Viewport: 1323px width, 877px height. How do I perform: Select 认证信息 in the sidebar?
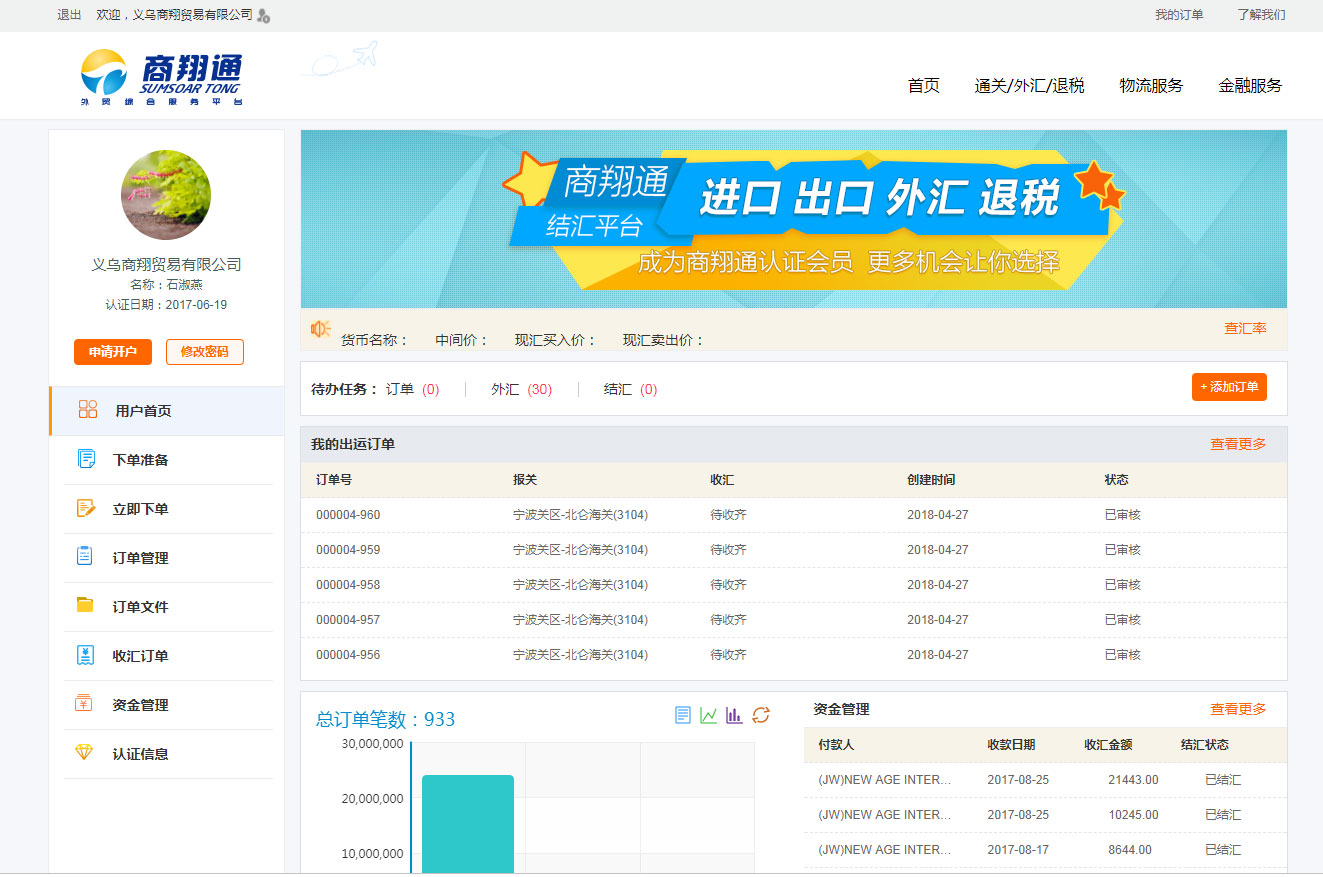click(x=167, y=754)
